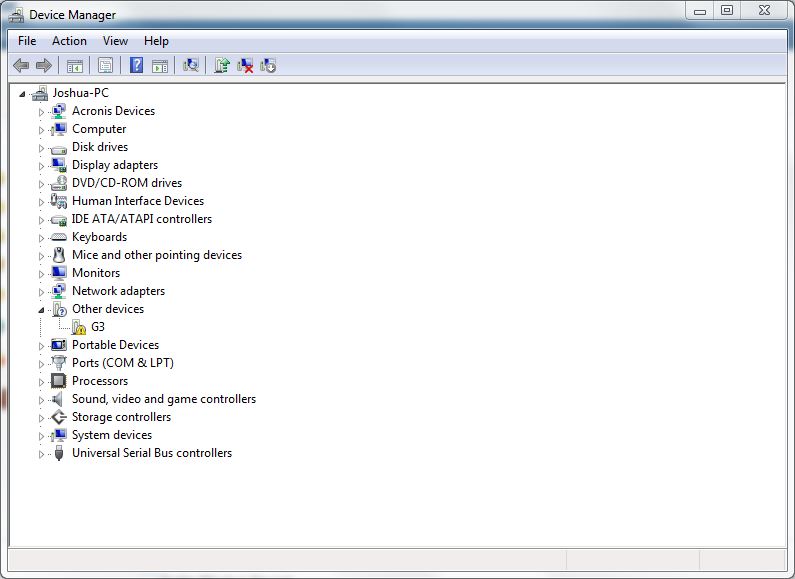Image resolution: width=795 pixels, height=579 pixels.
Task: Select the Portable Devices label
Action: click(115, 345)
